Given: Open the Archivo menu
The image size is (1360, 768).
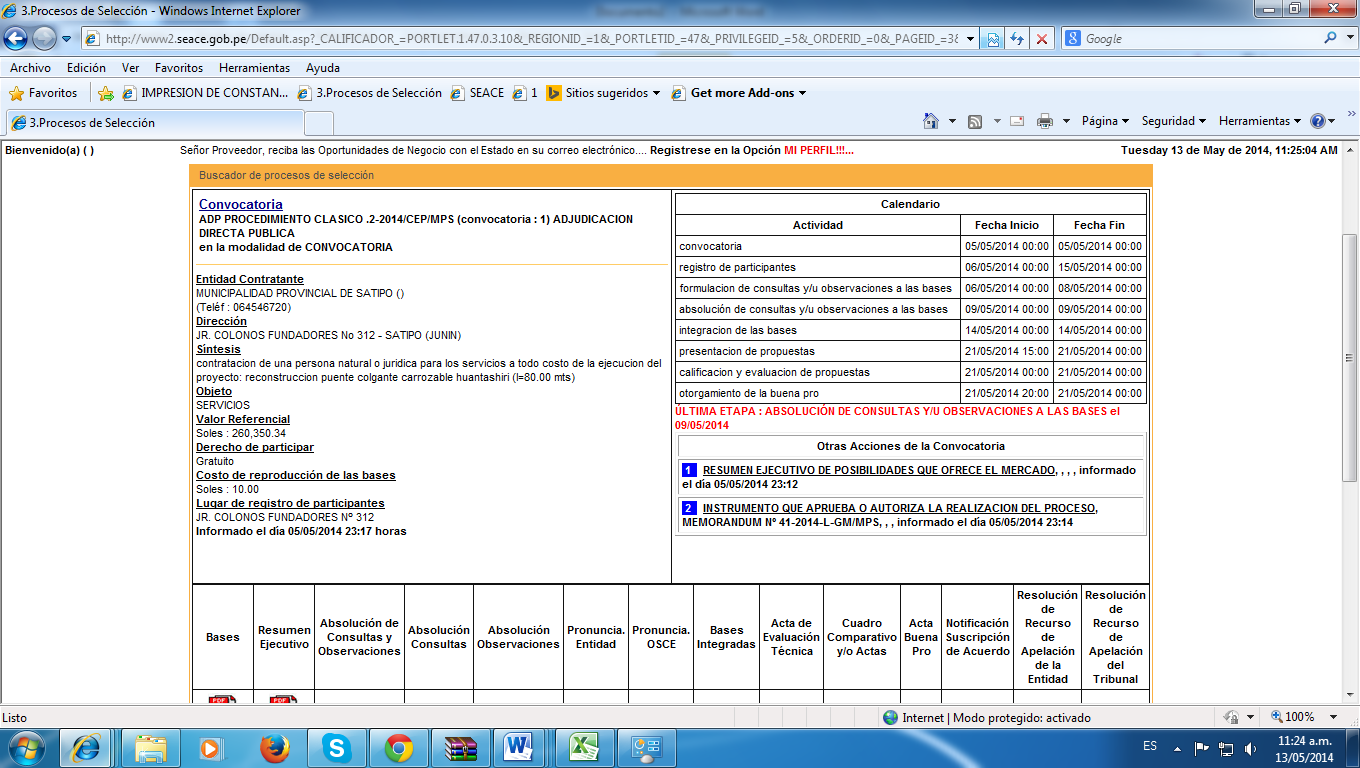Looking at the screenshot, I should click(30, 68).
